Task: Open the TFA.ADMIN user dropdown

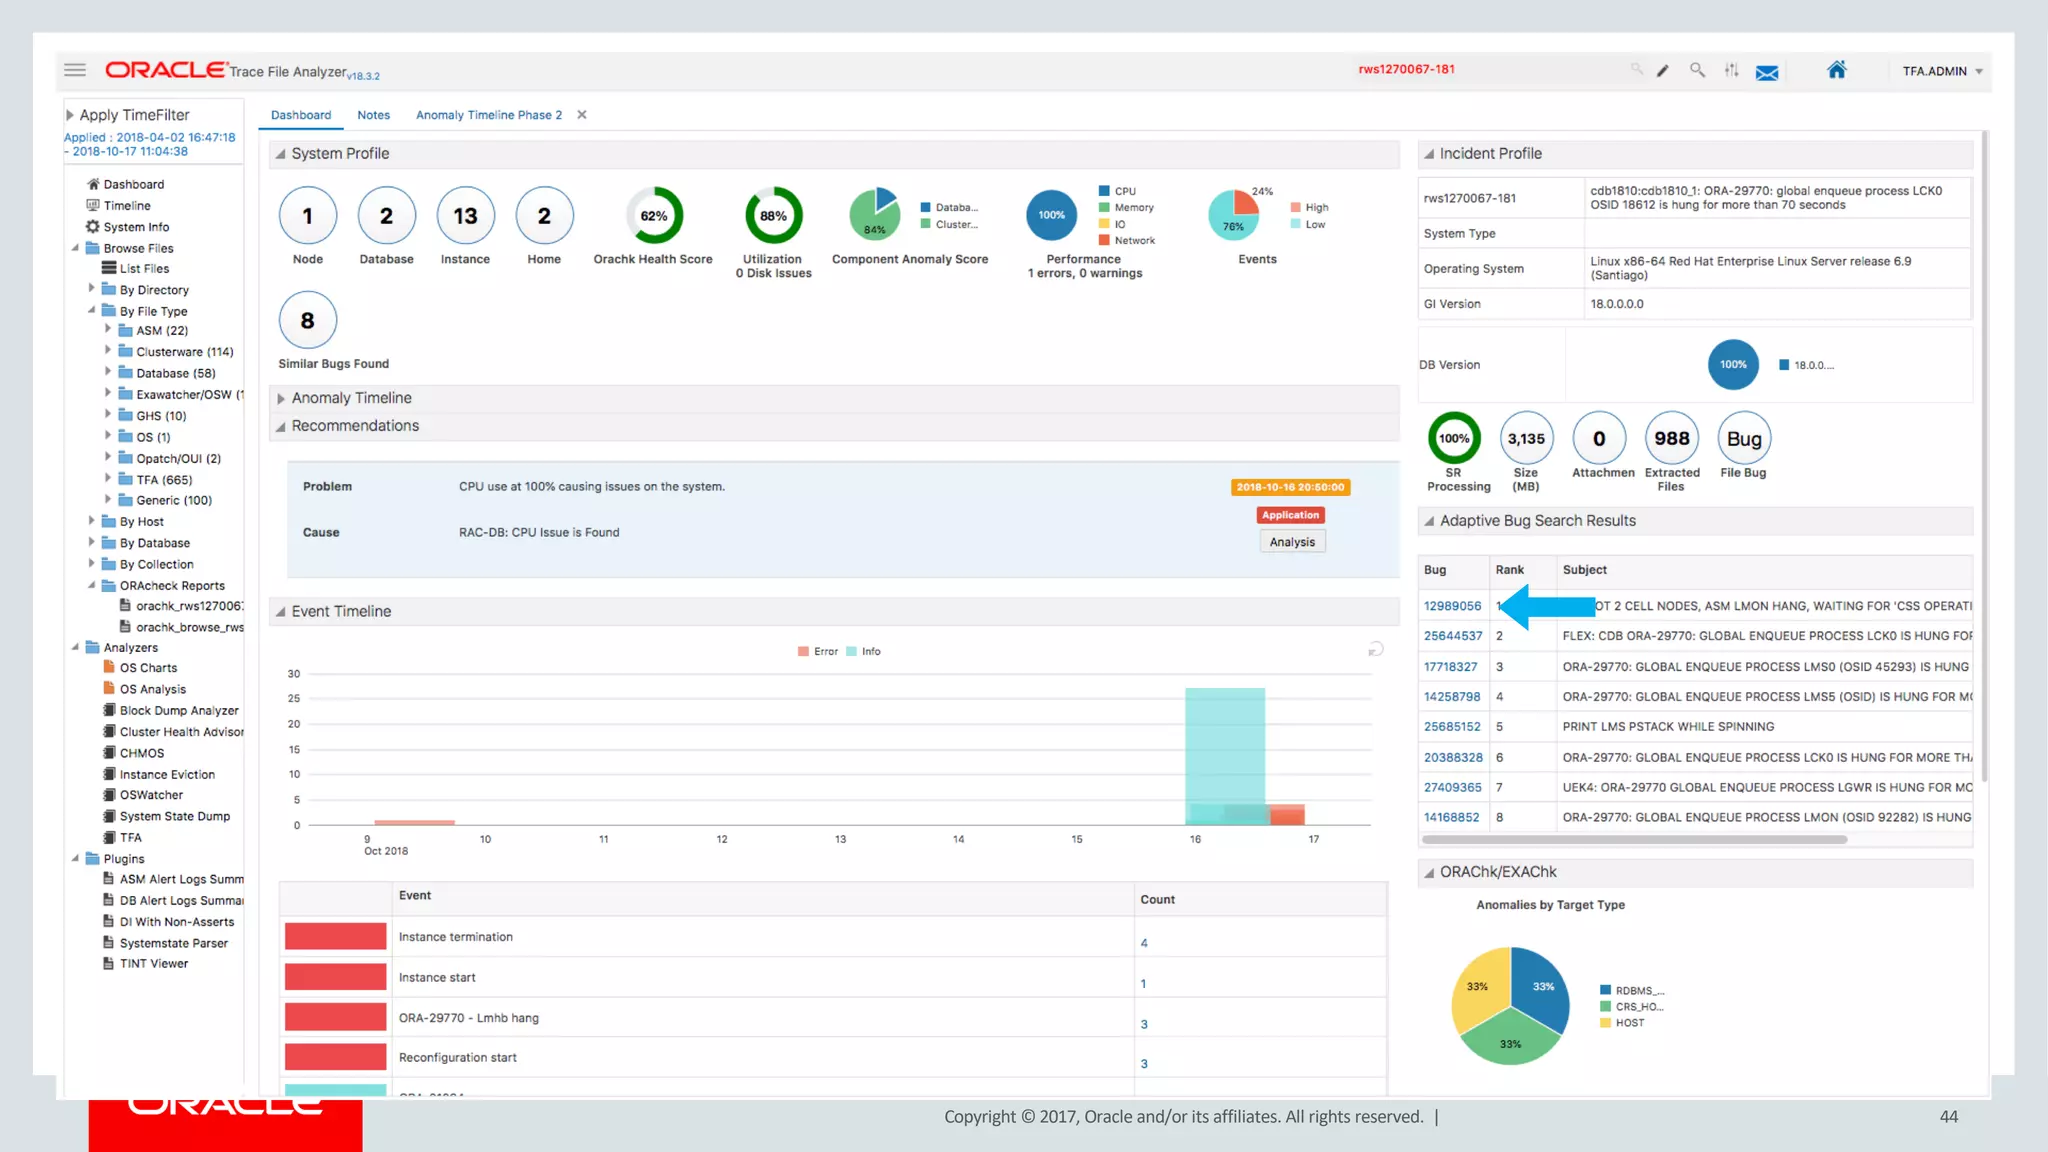Action: click(x=1942, y=71)
